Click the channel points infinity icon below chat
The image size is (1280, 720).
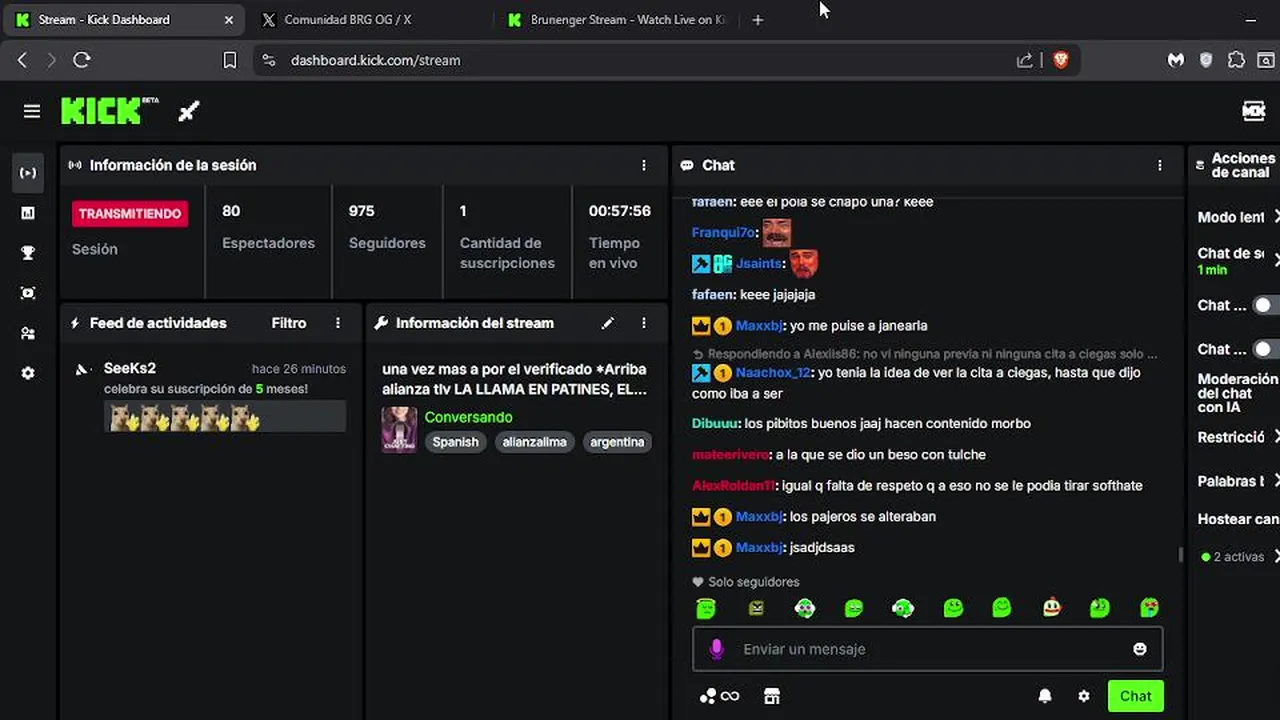point(720,696)
